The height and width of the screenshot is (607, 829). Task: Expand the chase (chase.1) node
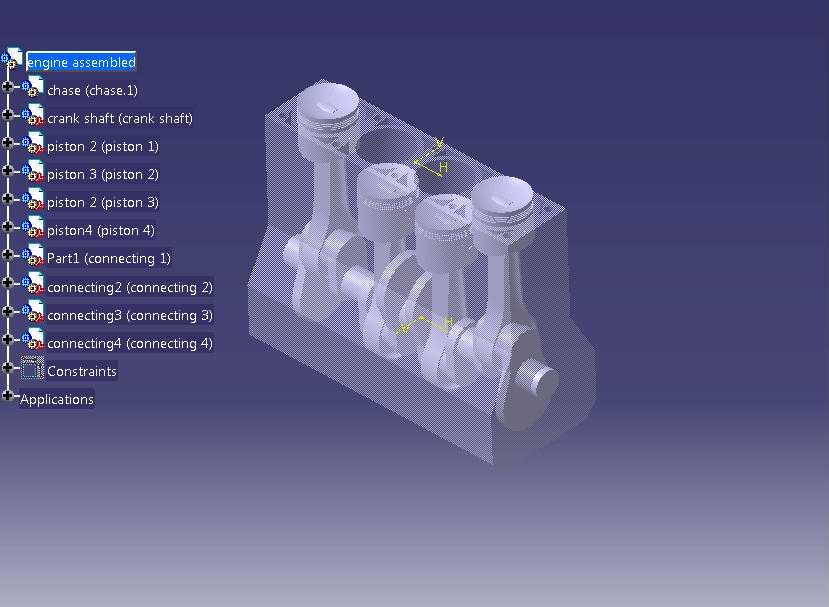(7, 86)
